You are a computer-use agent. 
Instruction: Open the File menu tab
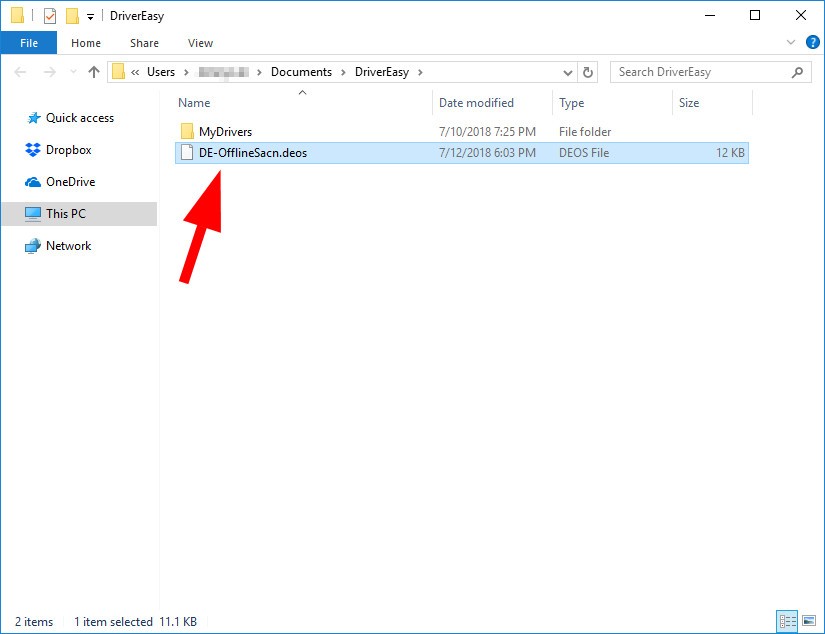coord(29,43)
